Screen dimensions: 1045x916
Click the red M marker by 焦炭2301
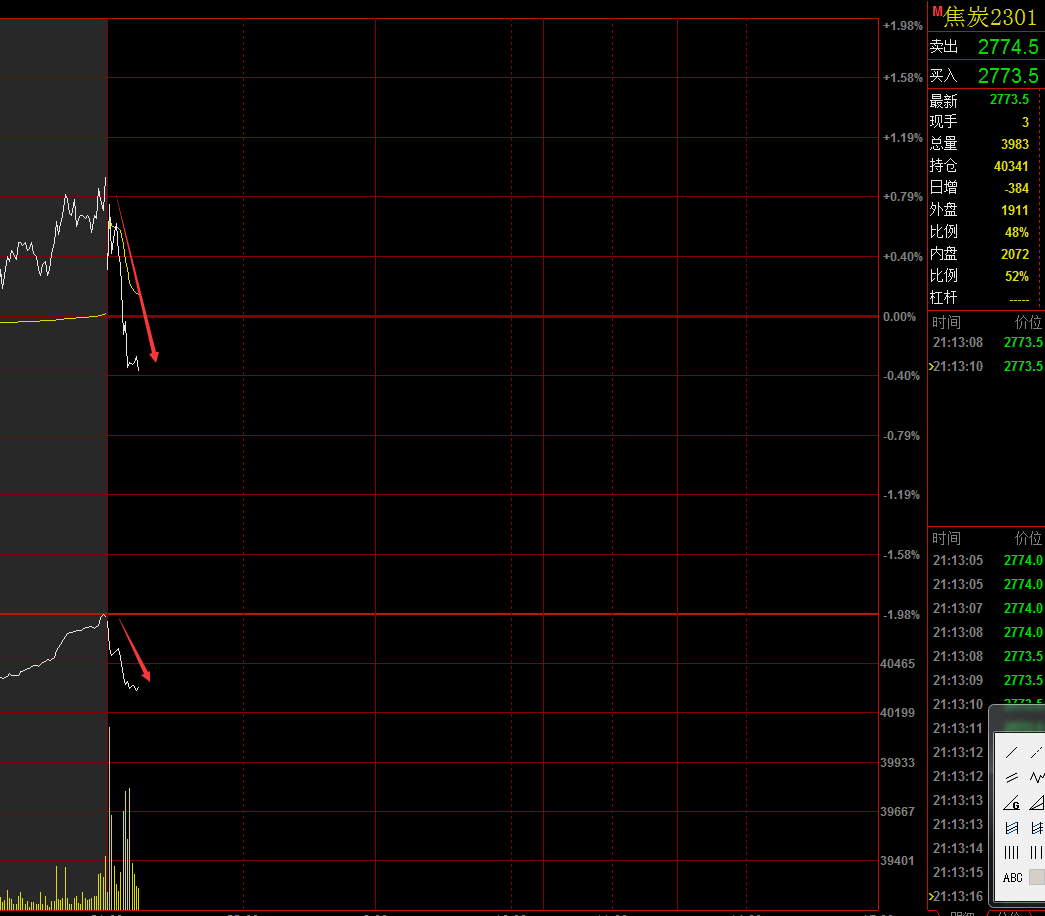click(x=936, y=11)
